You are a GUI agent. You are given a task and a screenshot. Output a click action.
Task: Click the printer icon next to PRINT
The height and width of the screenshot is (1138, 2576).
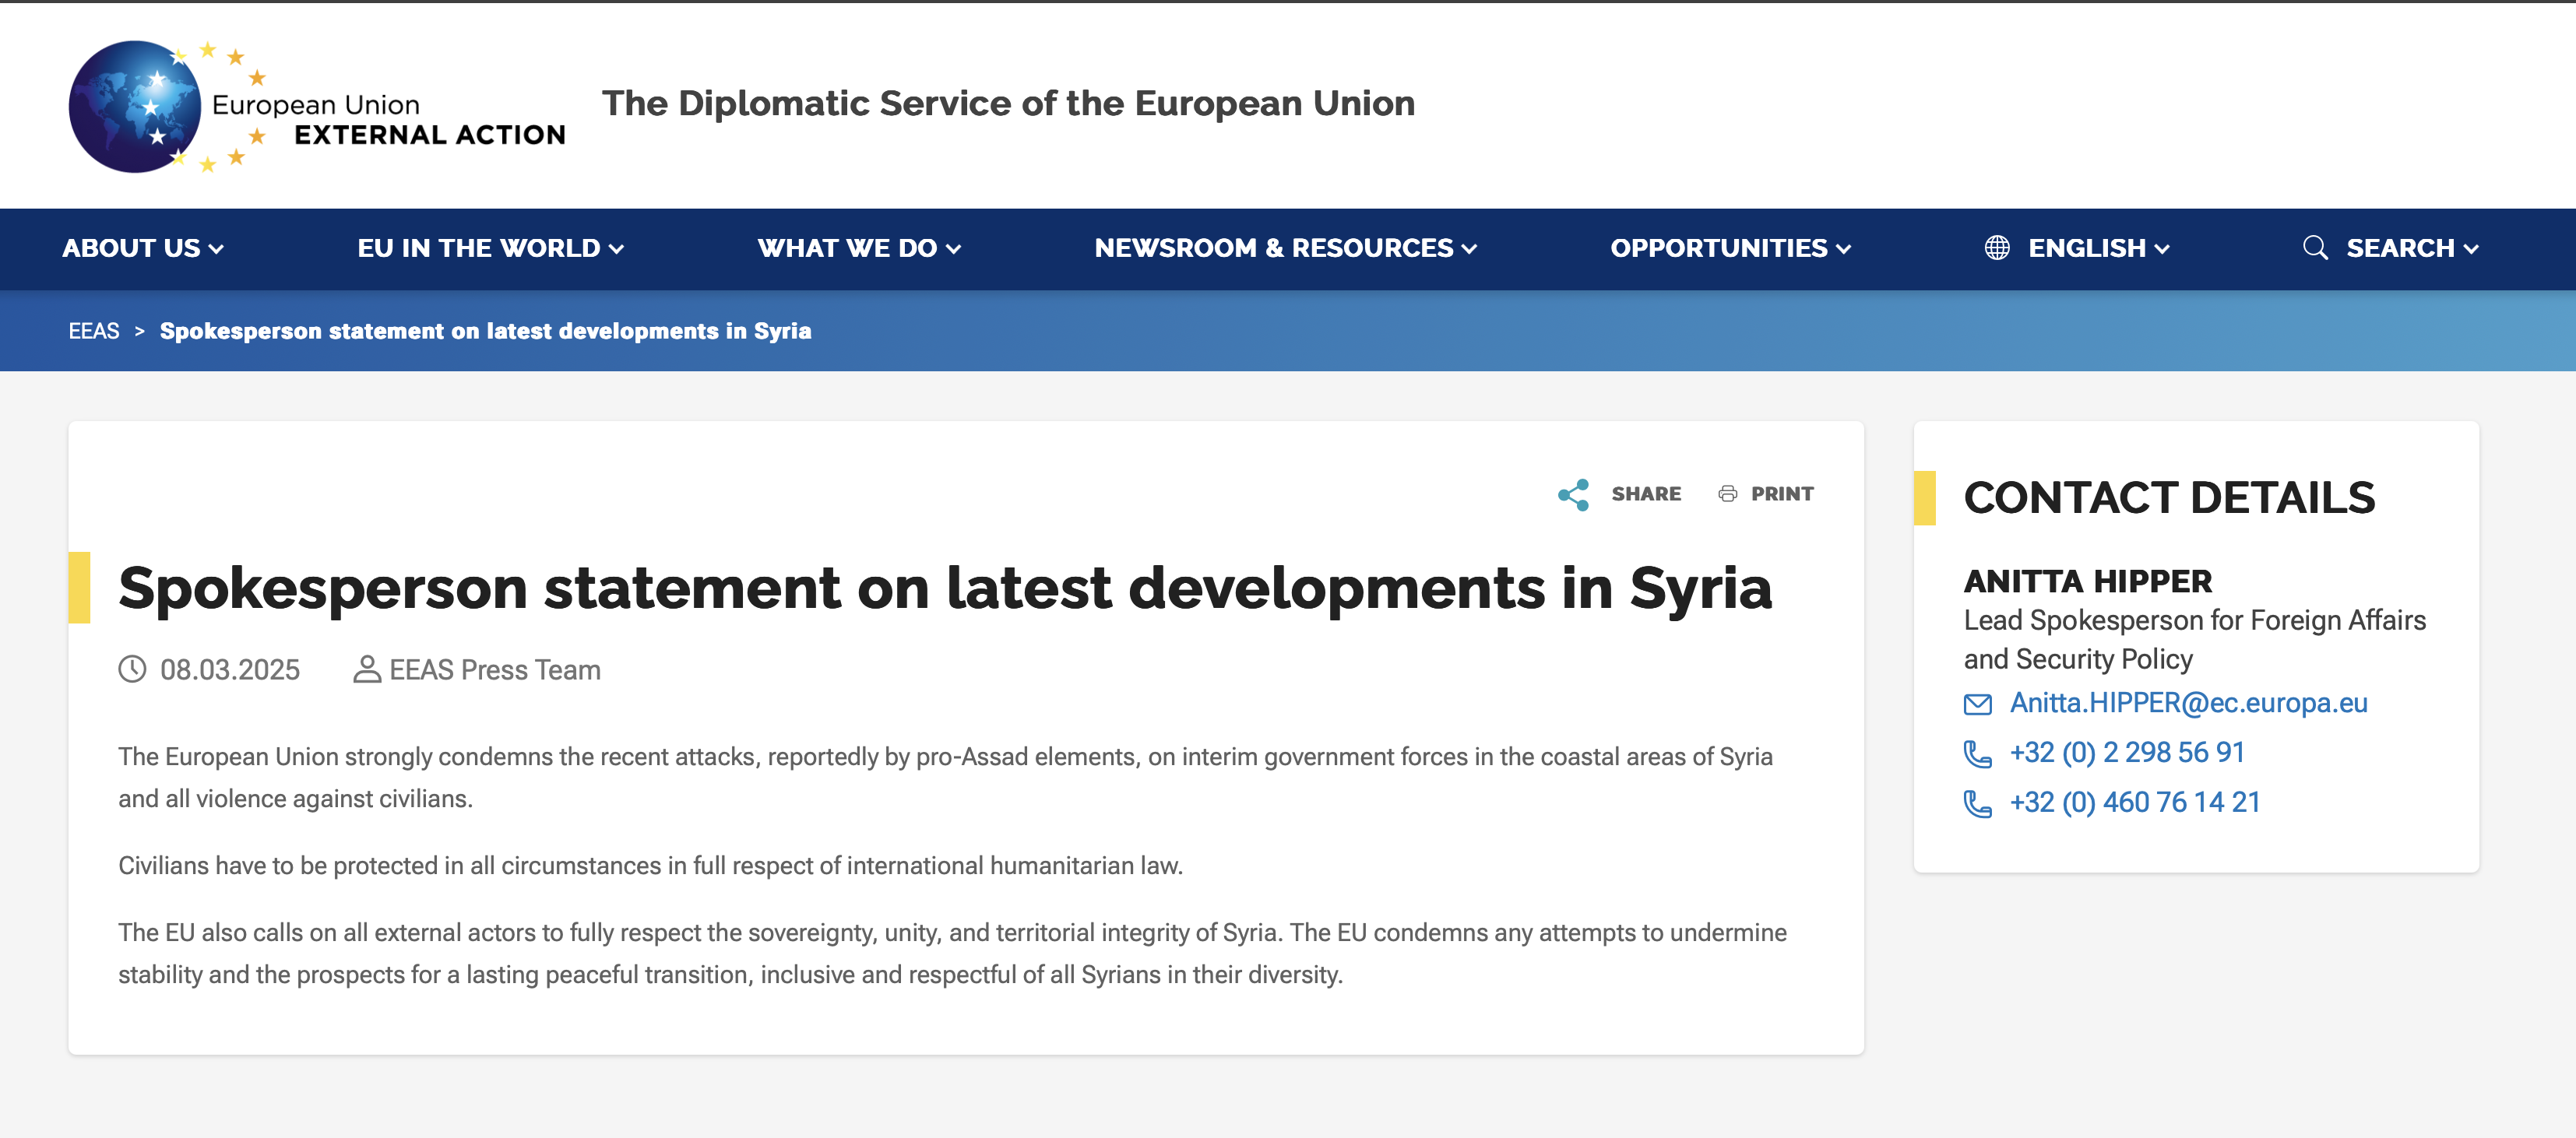click(x=1727, y=494)
